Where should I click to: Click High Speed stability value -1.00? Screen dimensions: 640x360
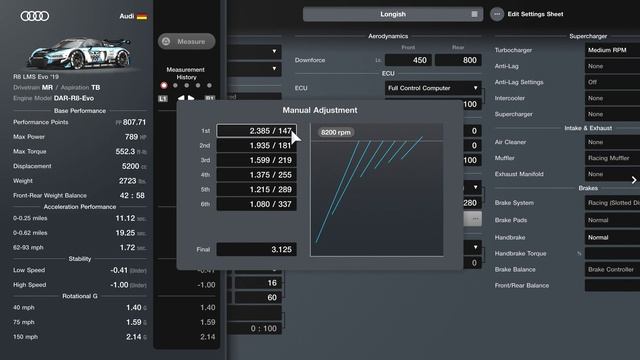[x=119, y=285]
